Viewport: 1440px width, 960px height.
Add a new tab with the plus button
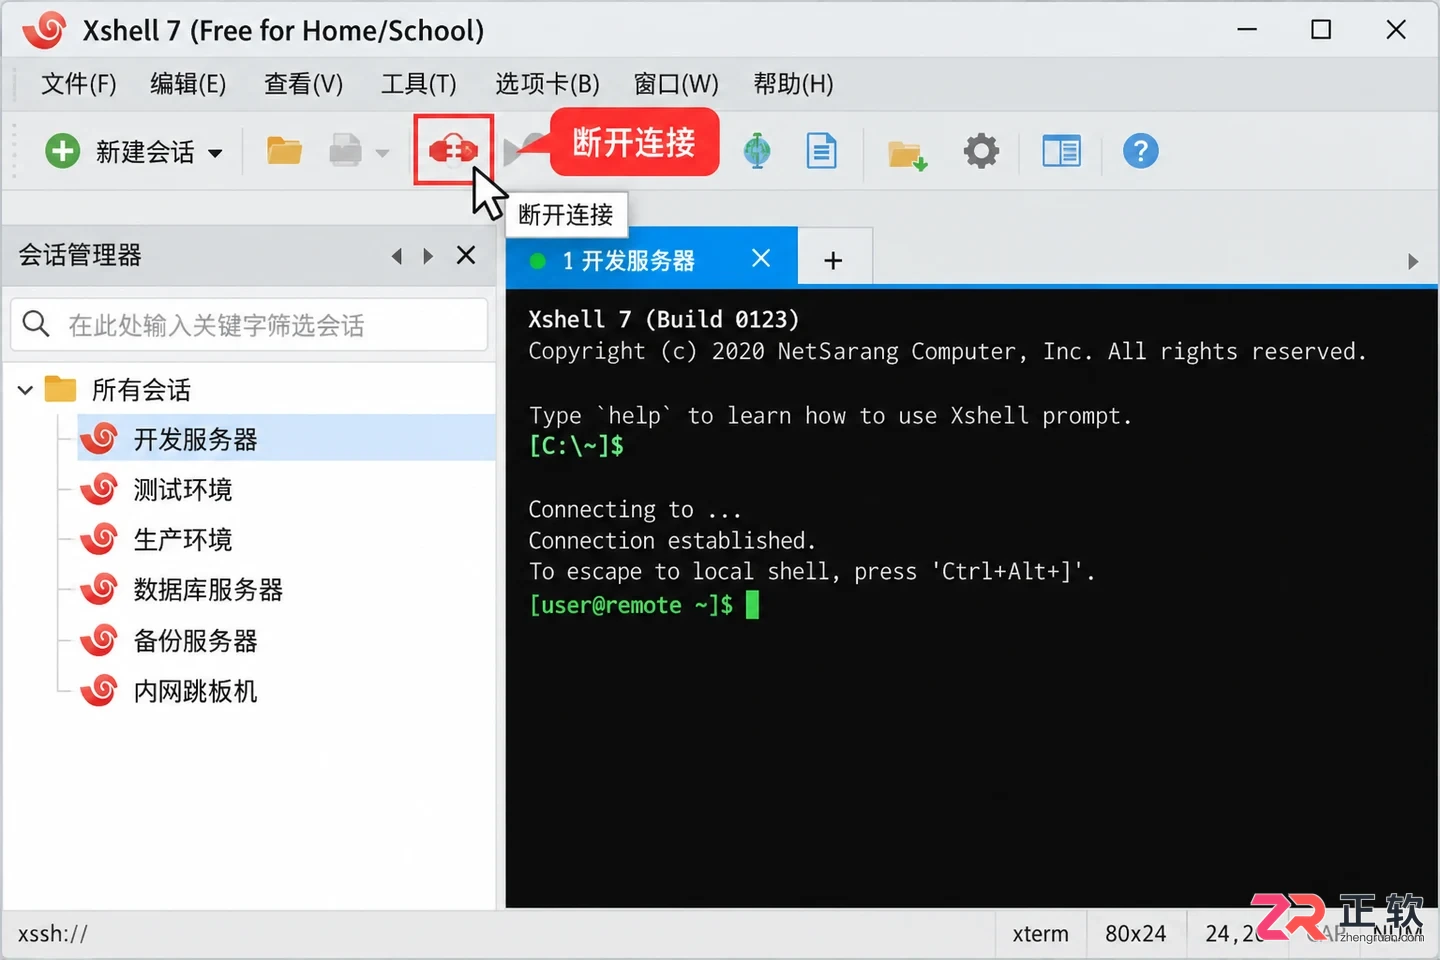pos(833,261)
